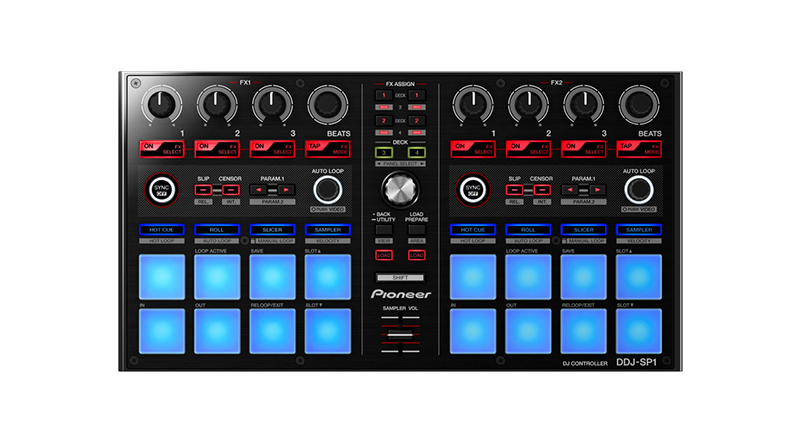Click the right deck SYNC button
Viewport: 800px width, 443px height.
[x=473, y=190]
